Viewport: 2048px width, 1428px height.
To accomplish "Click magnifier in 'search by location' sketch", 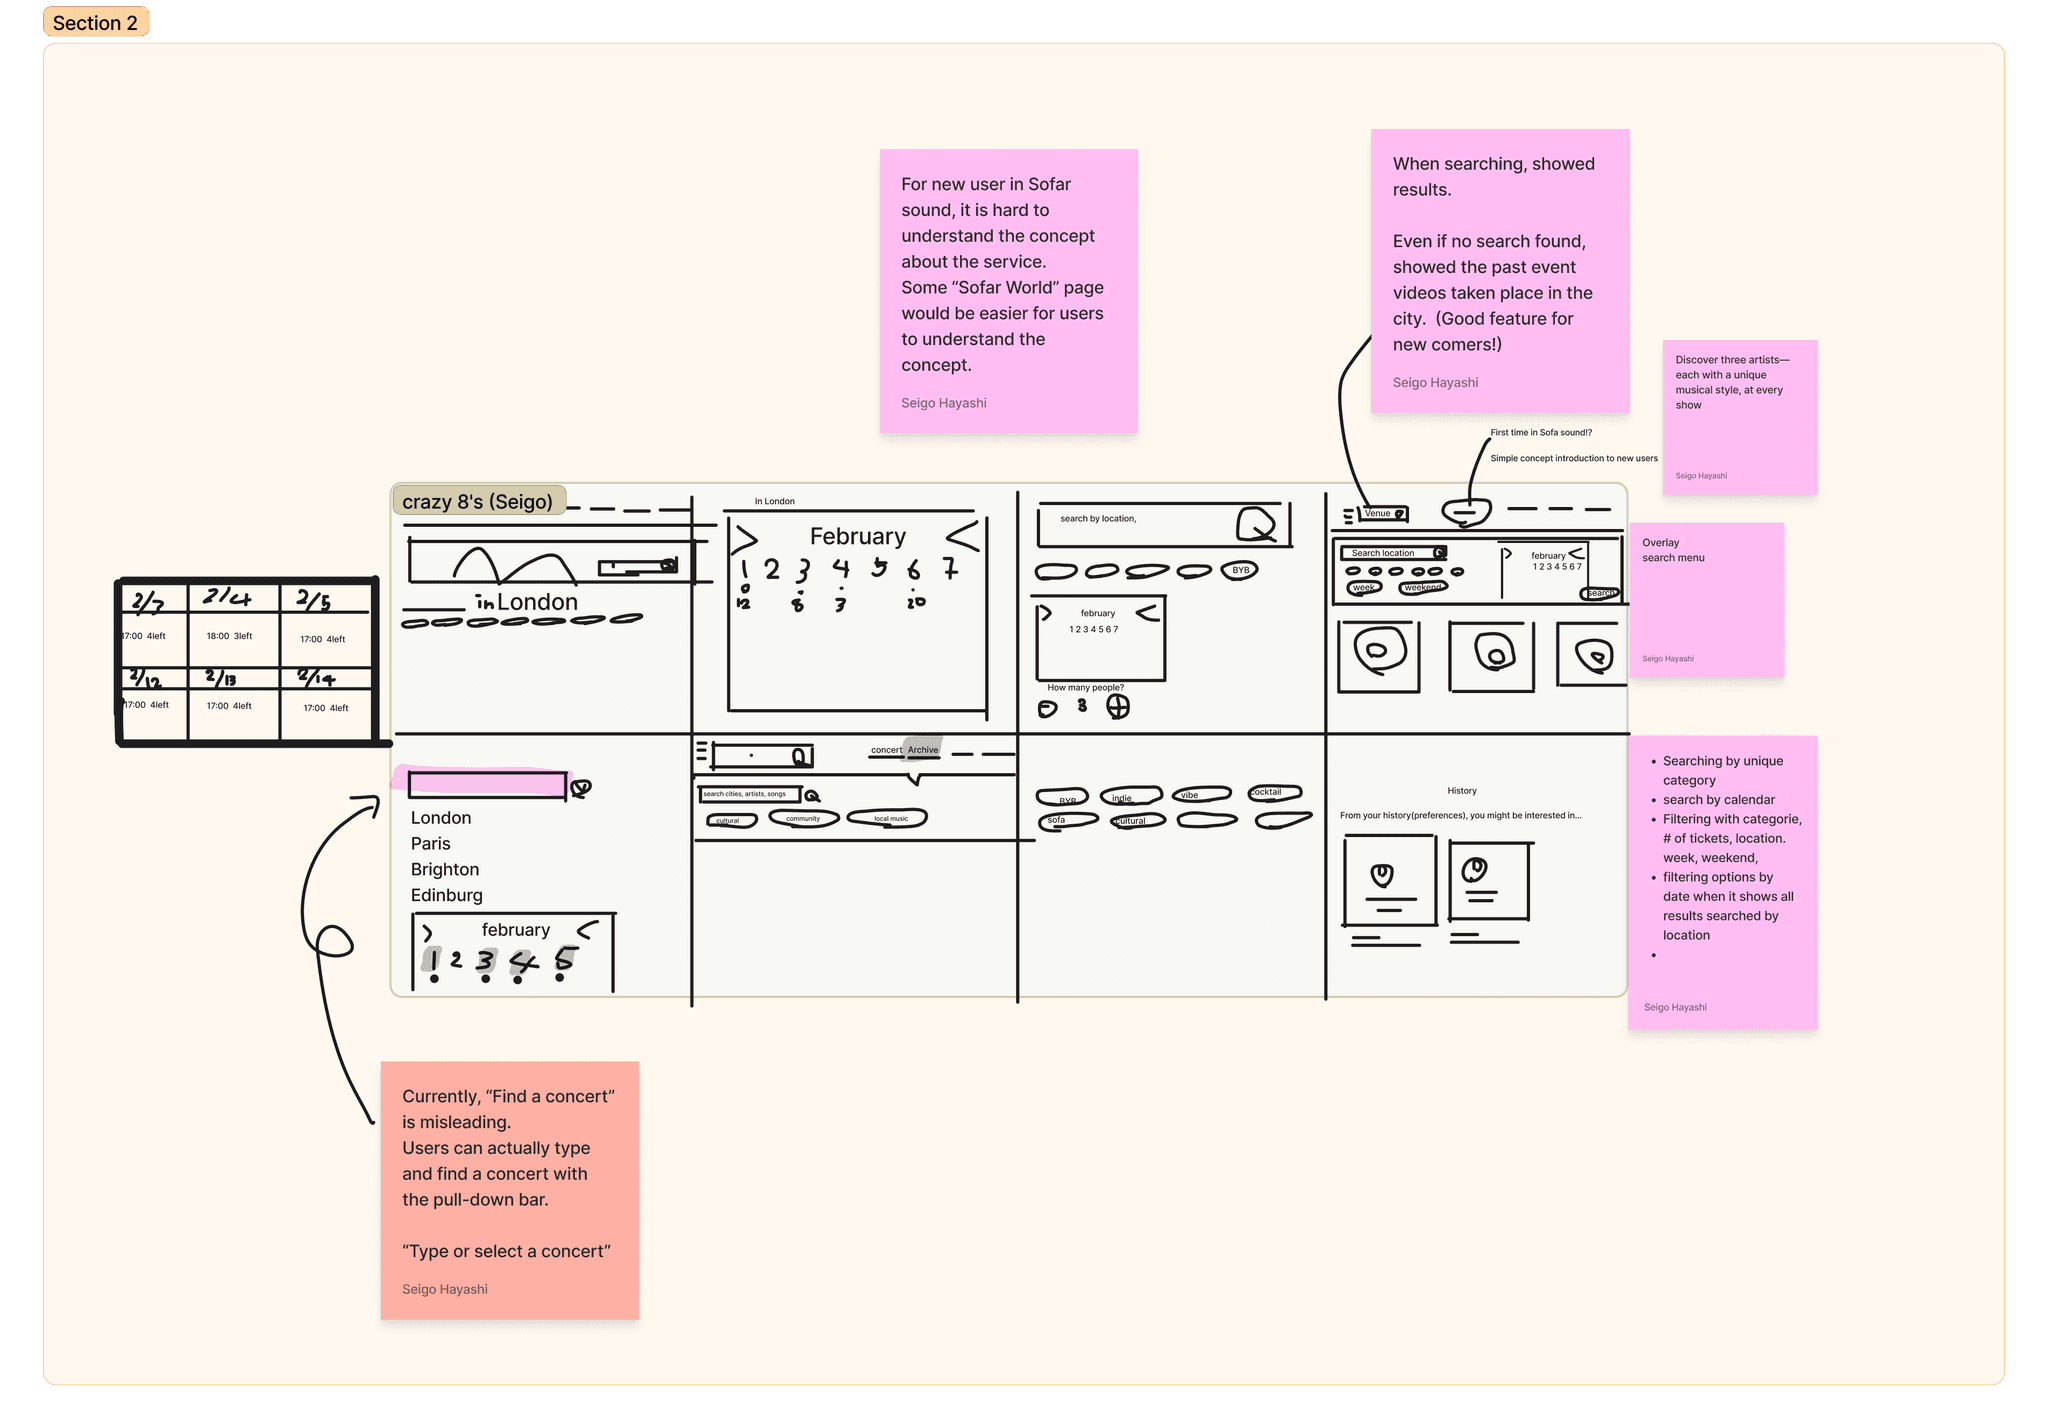I will click(x=1256, y=523).
